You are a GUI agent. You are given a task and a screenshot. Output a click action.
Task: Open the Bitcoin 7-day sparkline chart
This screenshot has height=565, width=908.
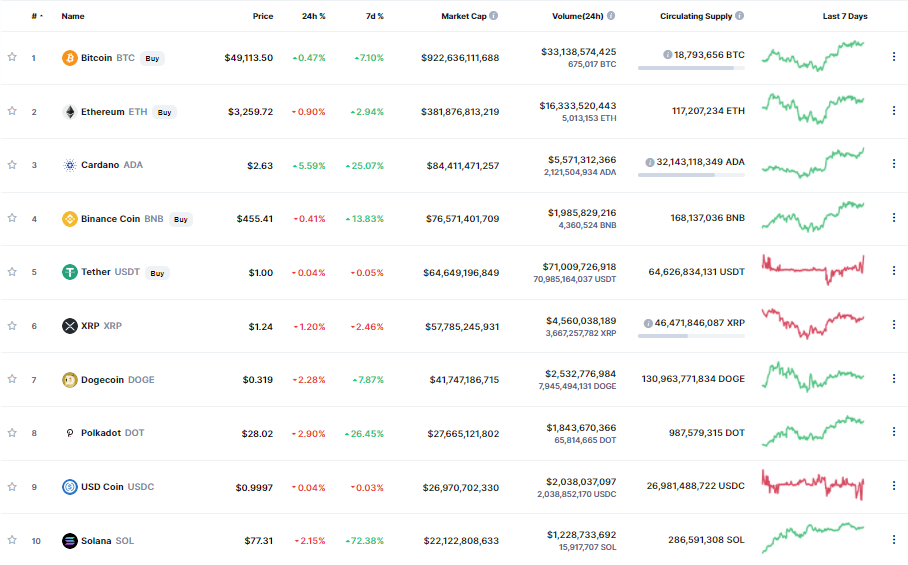(x=813, y=56)
